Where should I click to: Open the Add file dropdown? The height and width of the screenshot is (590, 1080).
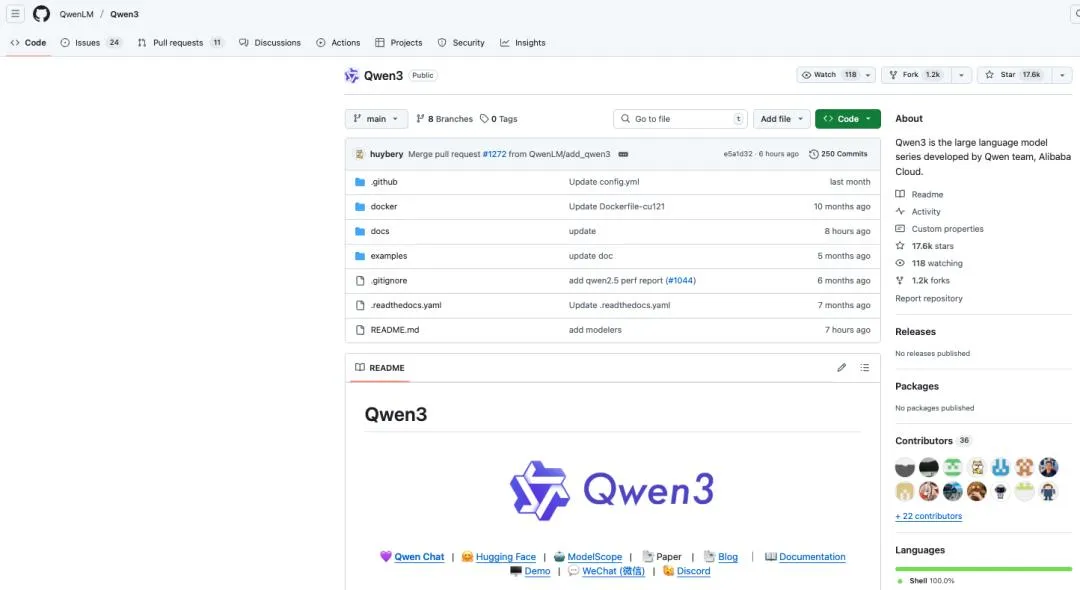781,118
